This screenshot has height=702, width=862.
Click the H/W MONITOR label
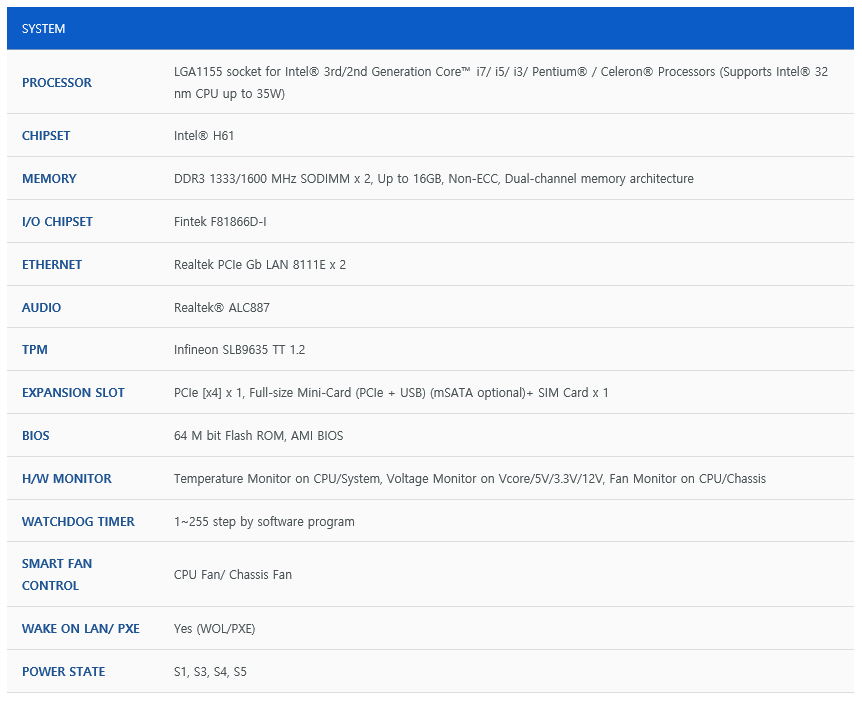click(x=67, y=479)
